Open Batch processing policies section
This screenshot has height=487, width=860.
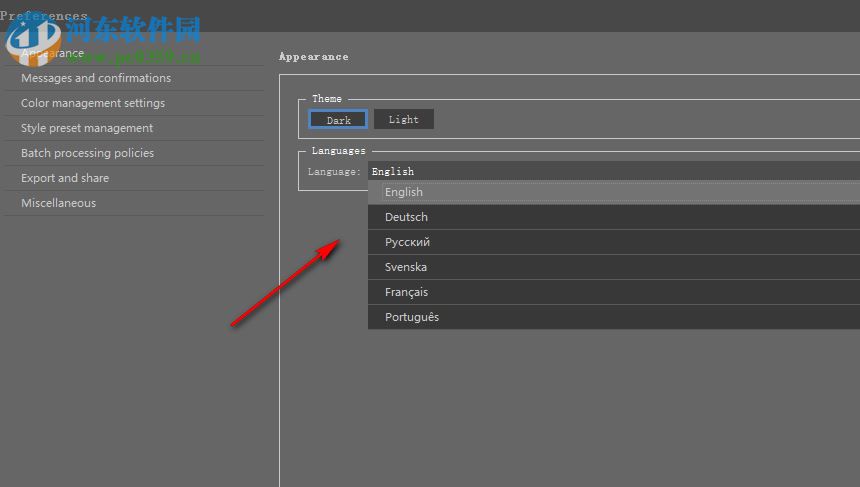coord(134,153)
